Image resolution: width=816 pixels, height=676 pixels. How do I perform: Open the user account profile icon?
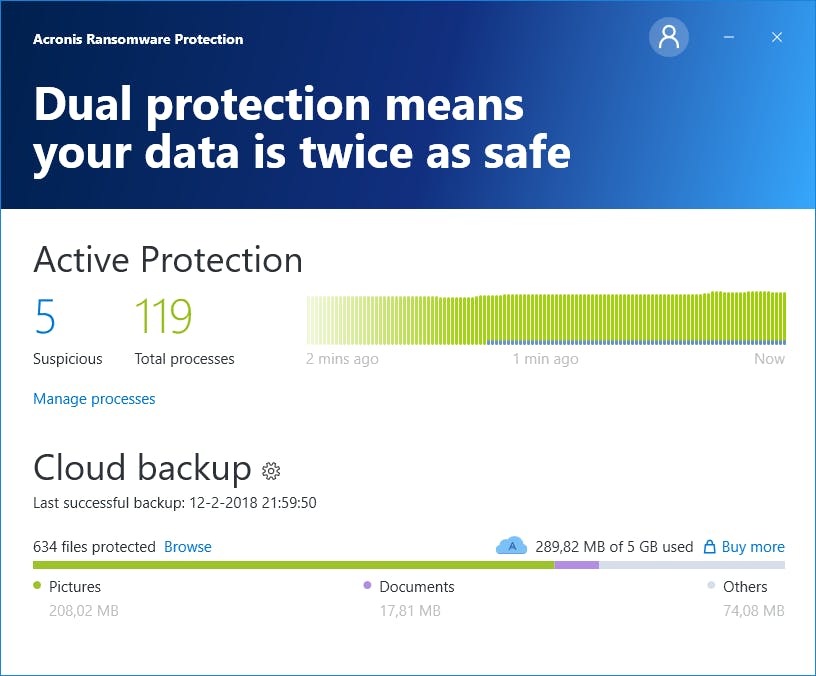pyautogui.click(x=669, y=38)
